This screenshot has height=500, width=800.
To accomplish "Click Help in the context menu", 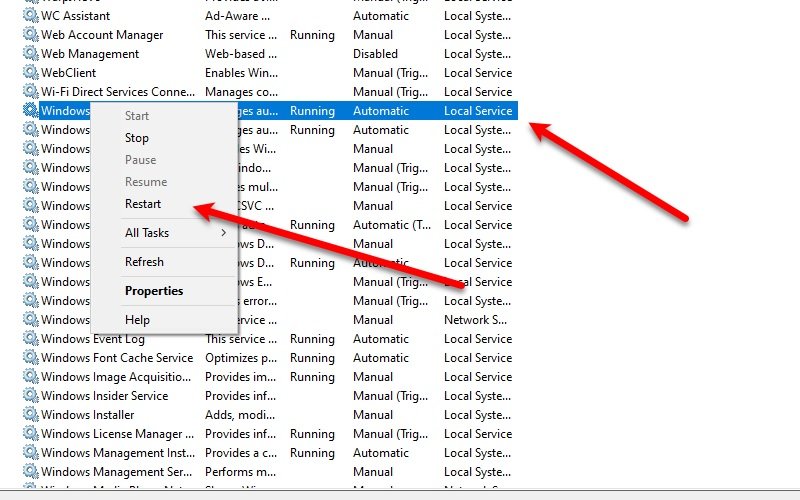I will click(x=137, y=320).
